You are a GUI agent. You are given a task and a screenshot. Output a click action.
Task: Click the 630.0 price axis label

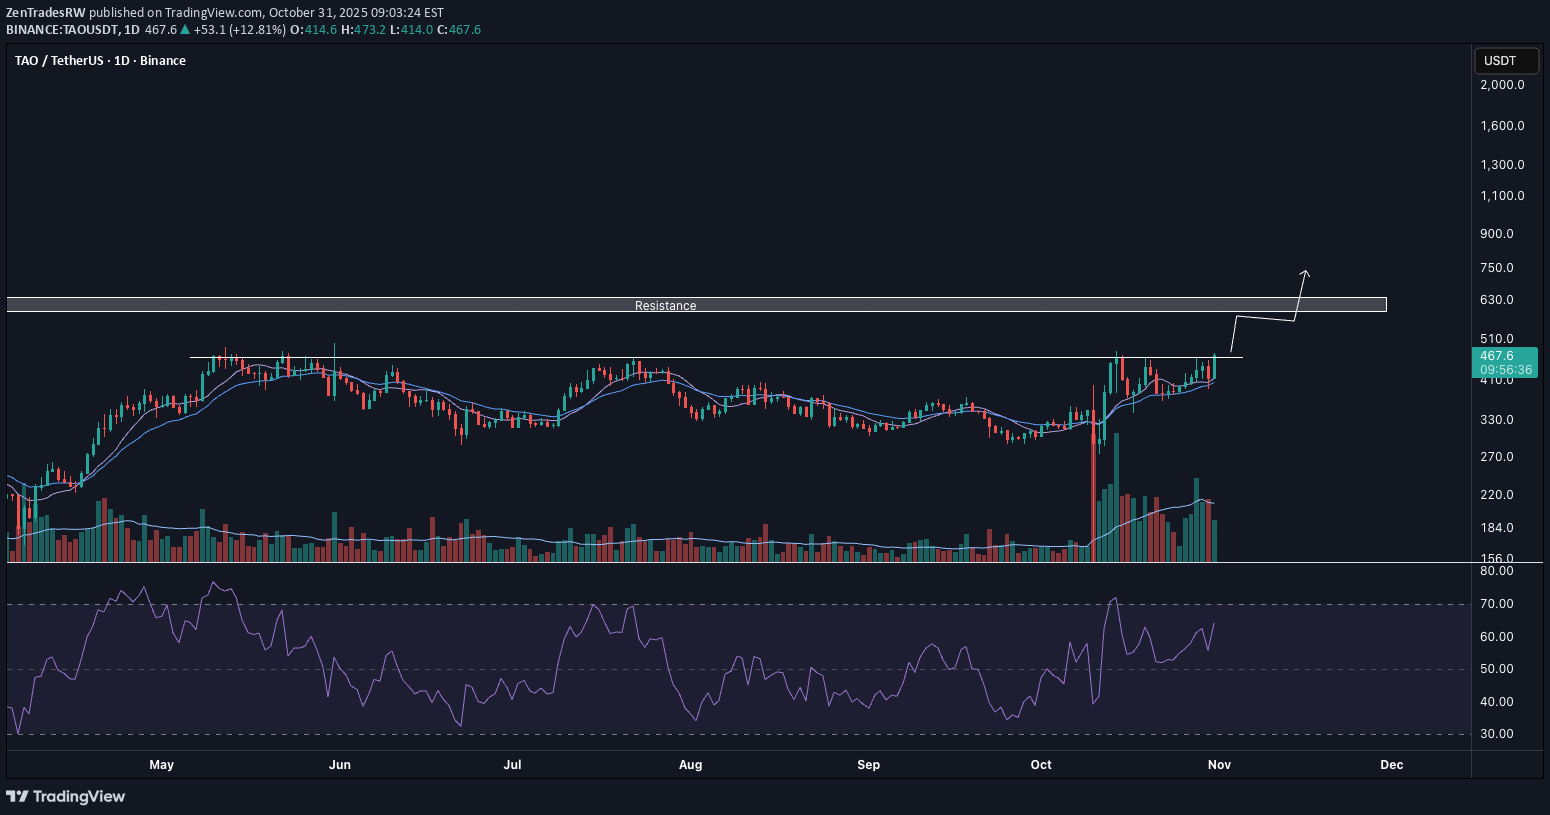tap(1496, 300)
